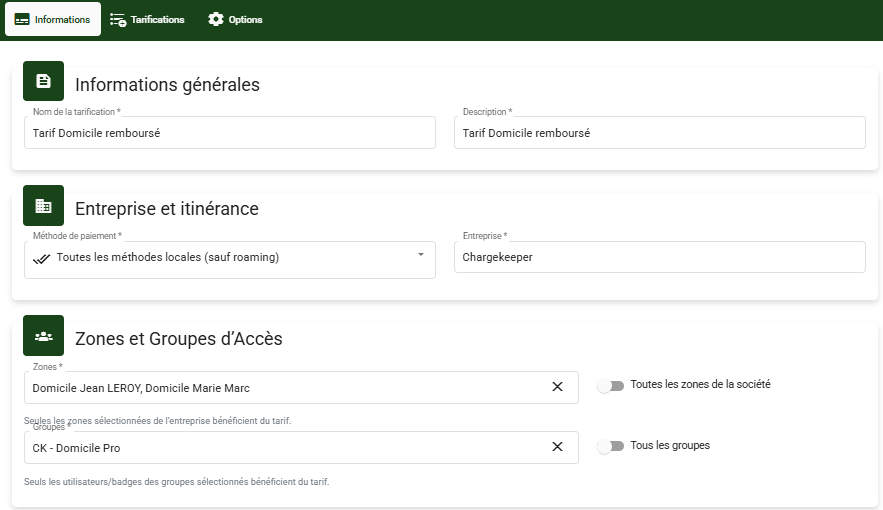Viewport: 883px width, 510px height.
Task: Switch to the Tarifications tab
Action: coord(148,19)
